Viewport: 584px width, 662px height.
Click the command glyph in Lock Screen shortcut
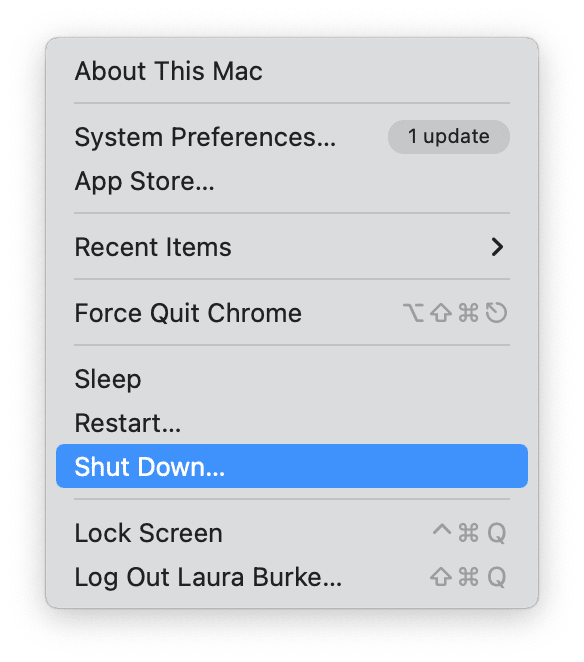468,533
